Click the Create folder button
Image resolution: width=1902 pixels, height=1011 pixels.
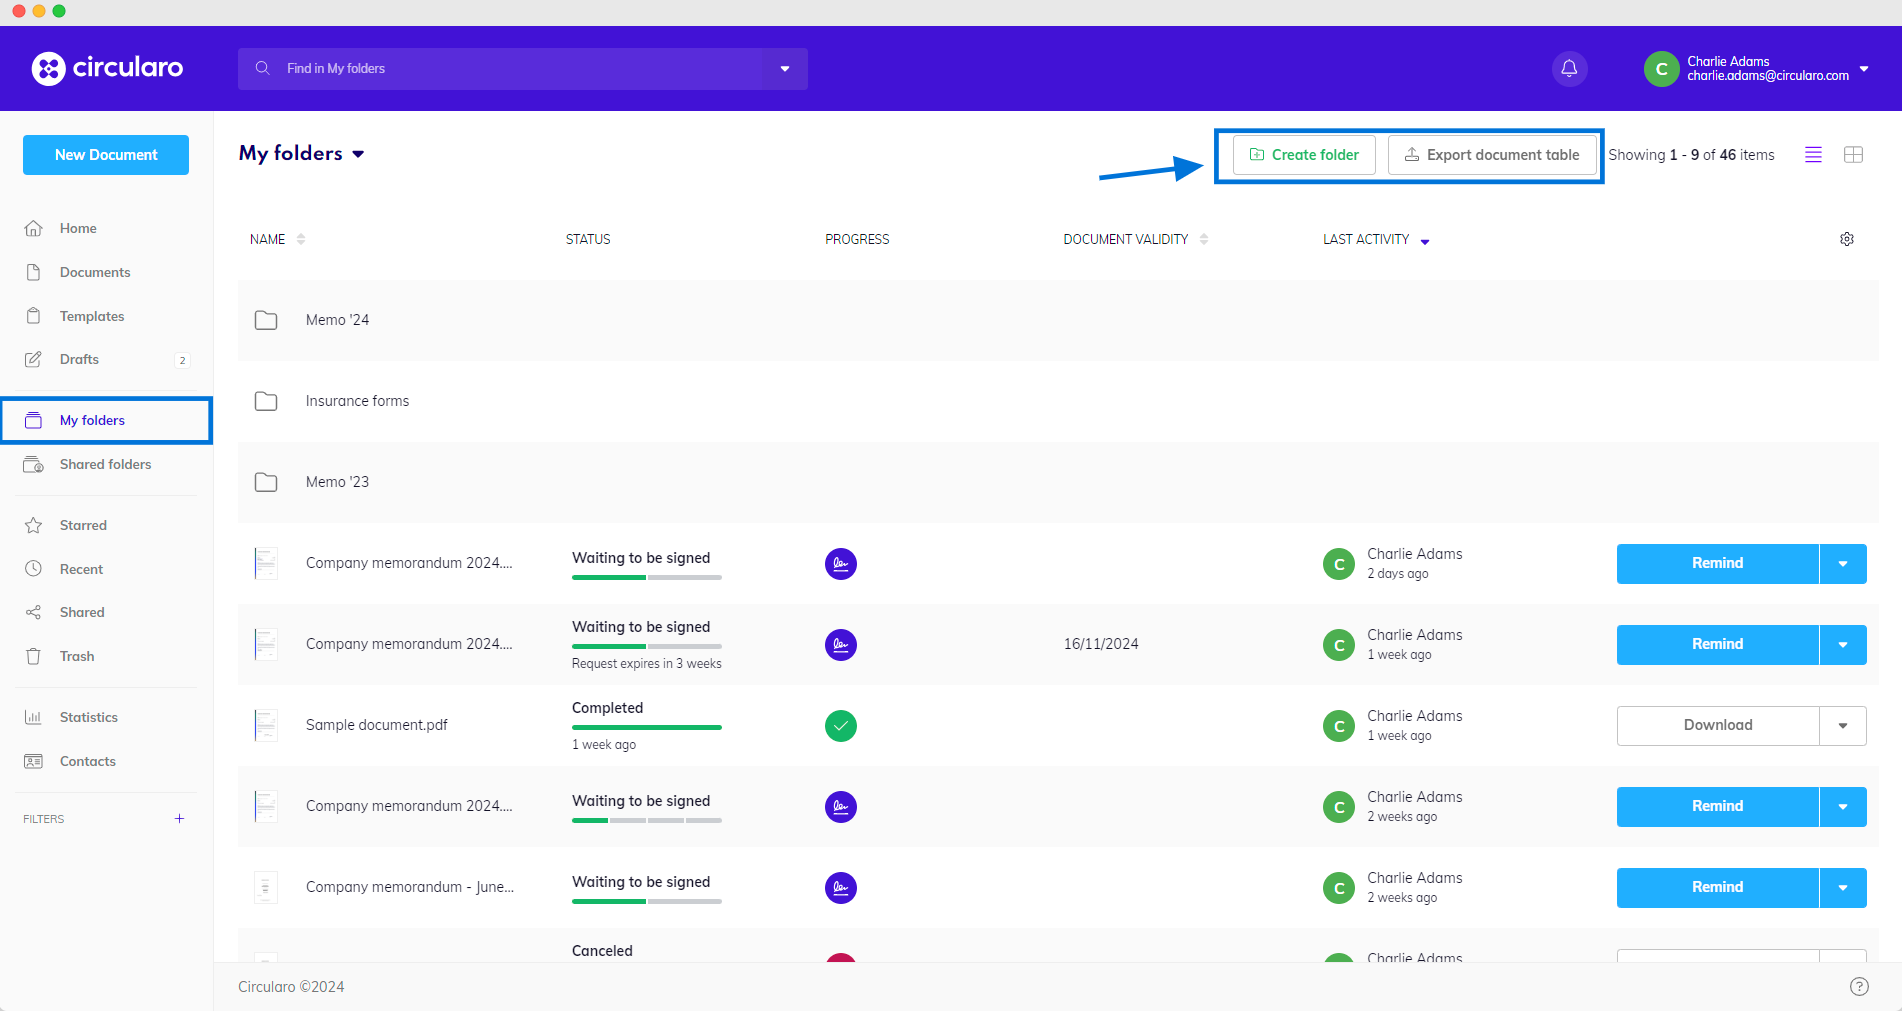tap(1303, 155)
